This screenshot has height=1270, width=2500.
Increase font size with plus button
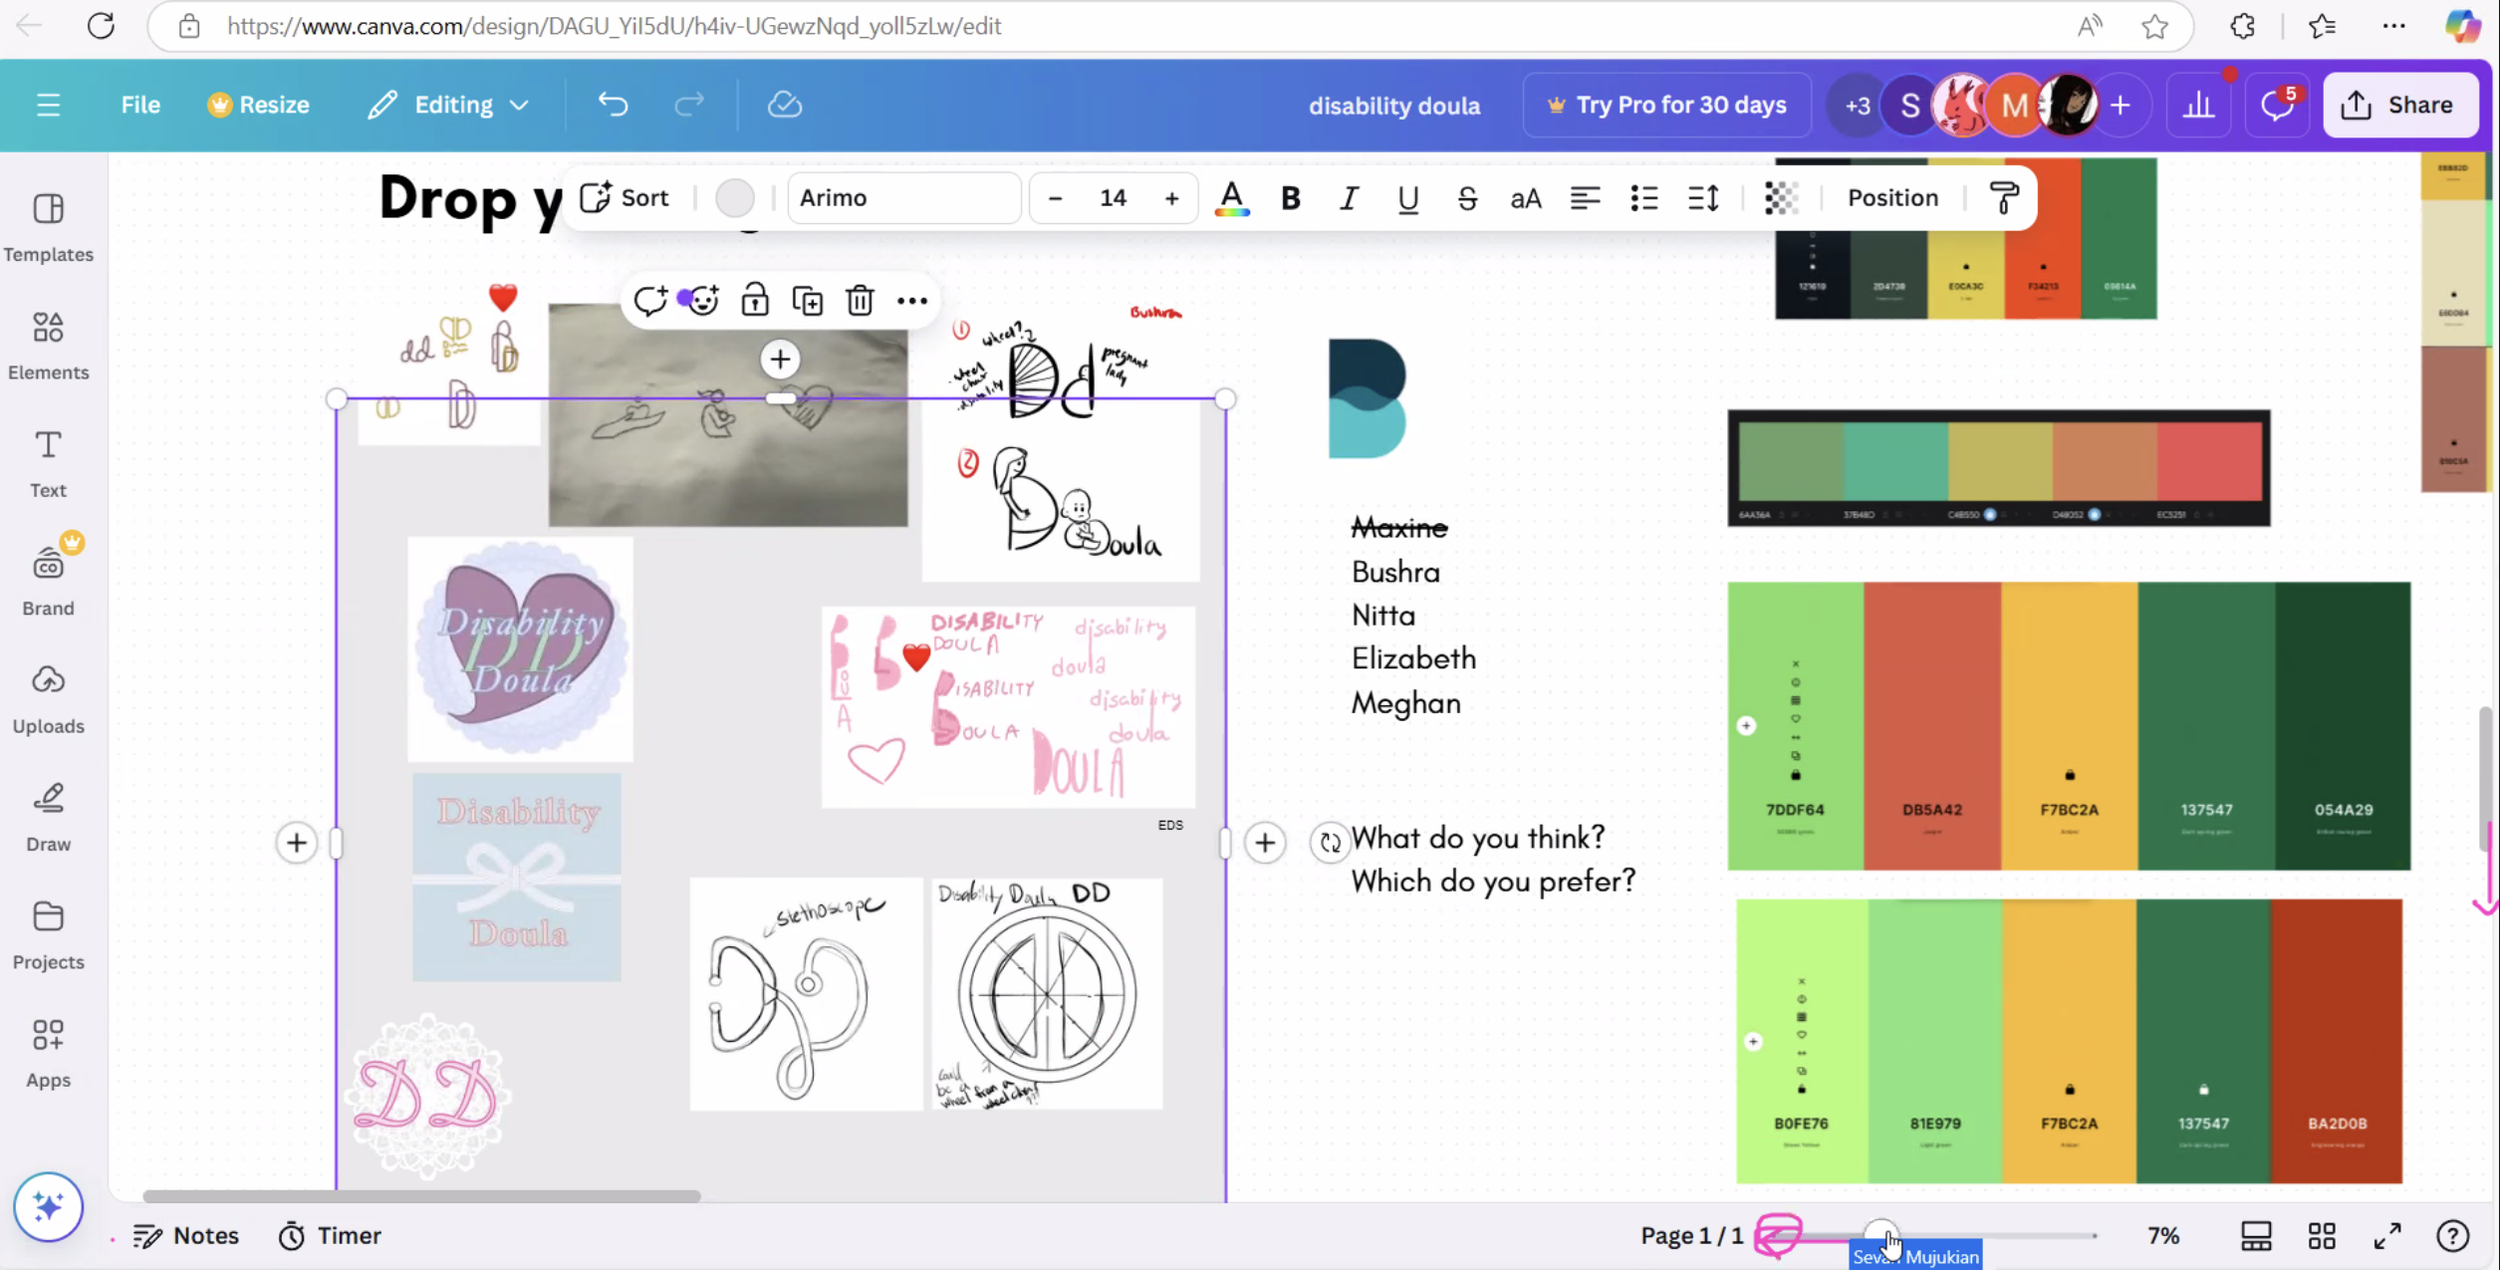pyautogui.click(x=1171, y=198)
